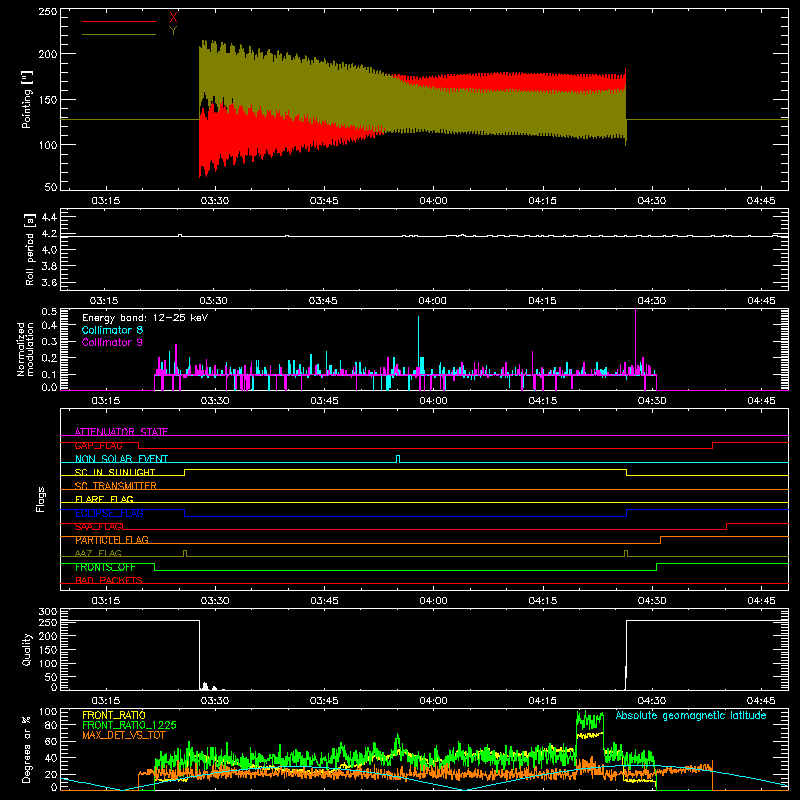
Task: Click the magenta 'Collimator 9' legend entry
Action: pyautogui.click(x=112, y=342)
